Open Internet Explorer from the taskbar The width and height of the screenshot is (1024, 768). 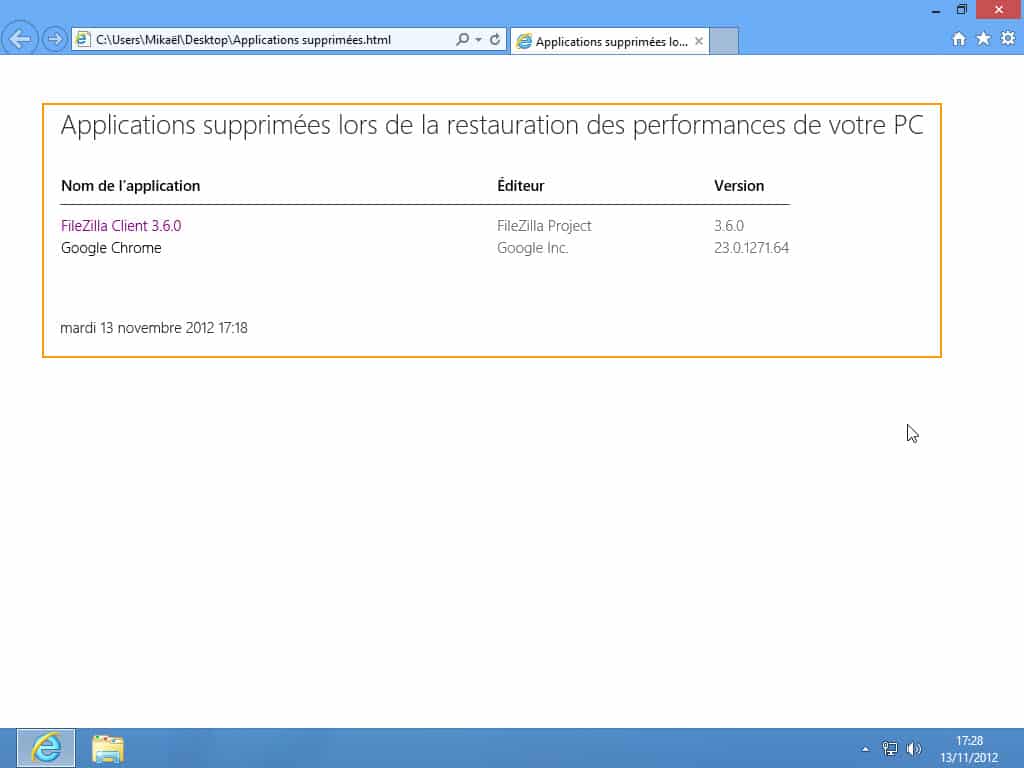coord(46,748)
